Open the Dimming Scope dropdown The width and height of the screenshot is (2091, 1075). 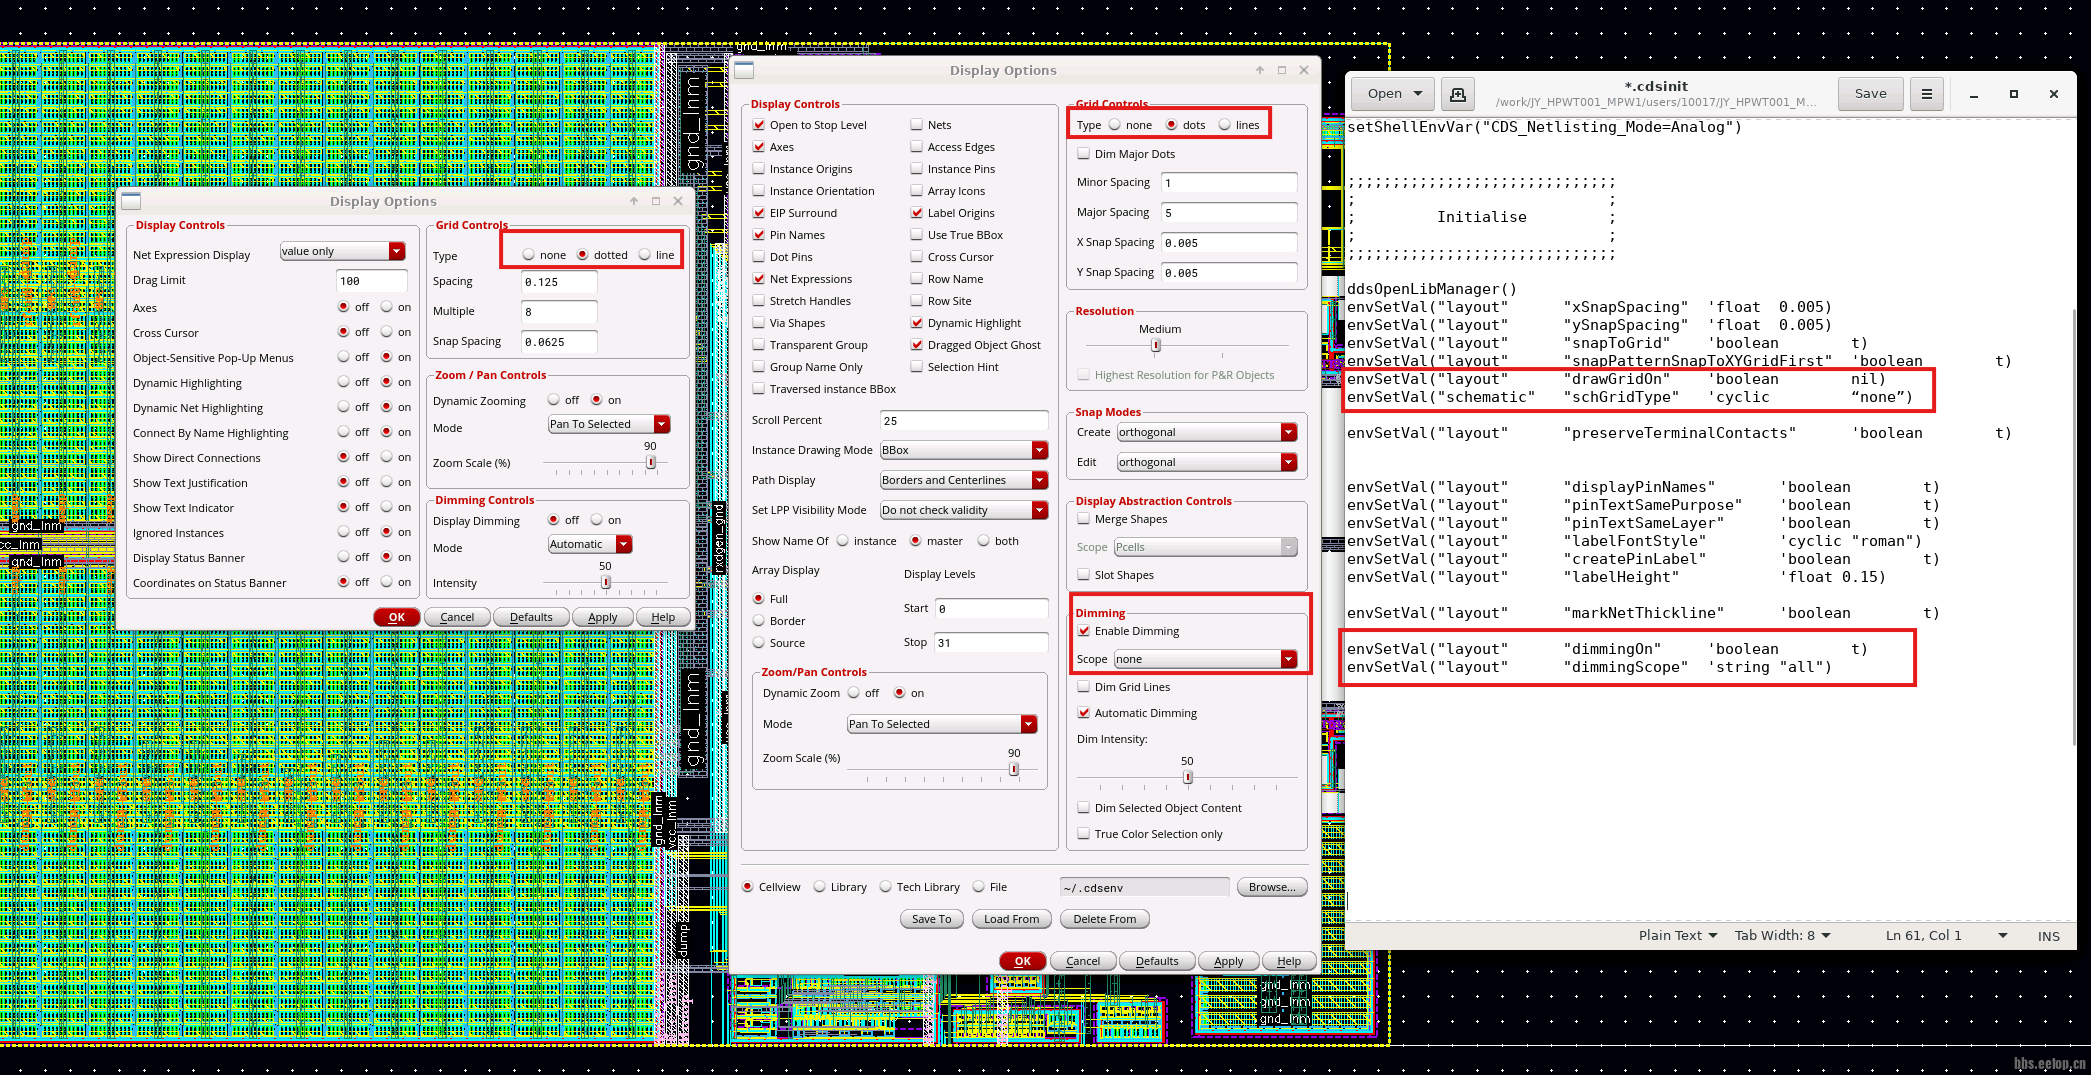point(1206,660)
